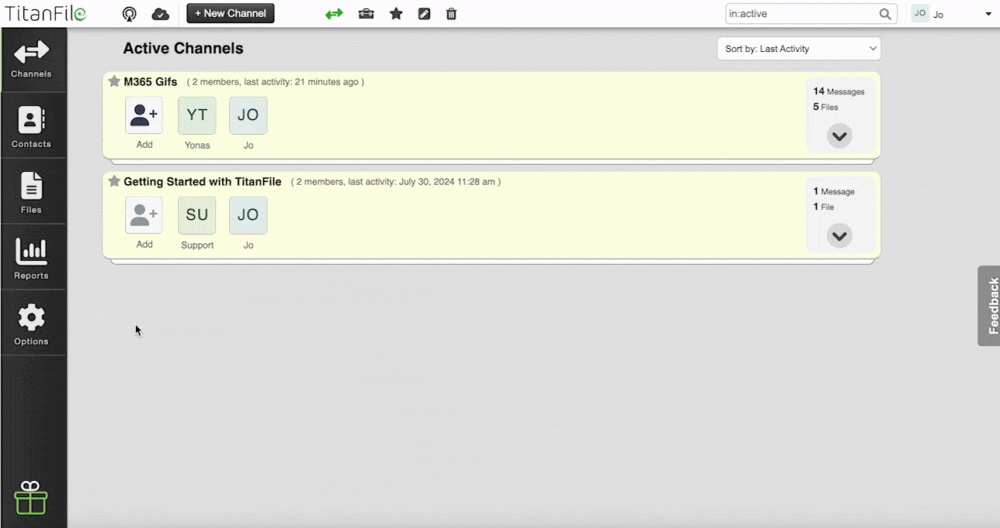The height and width of the screenshot is (528, 1000).
Task: Add a member to M365 Gifs channel
Action: pos(144,115)
